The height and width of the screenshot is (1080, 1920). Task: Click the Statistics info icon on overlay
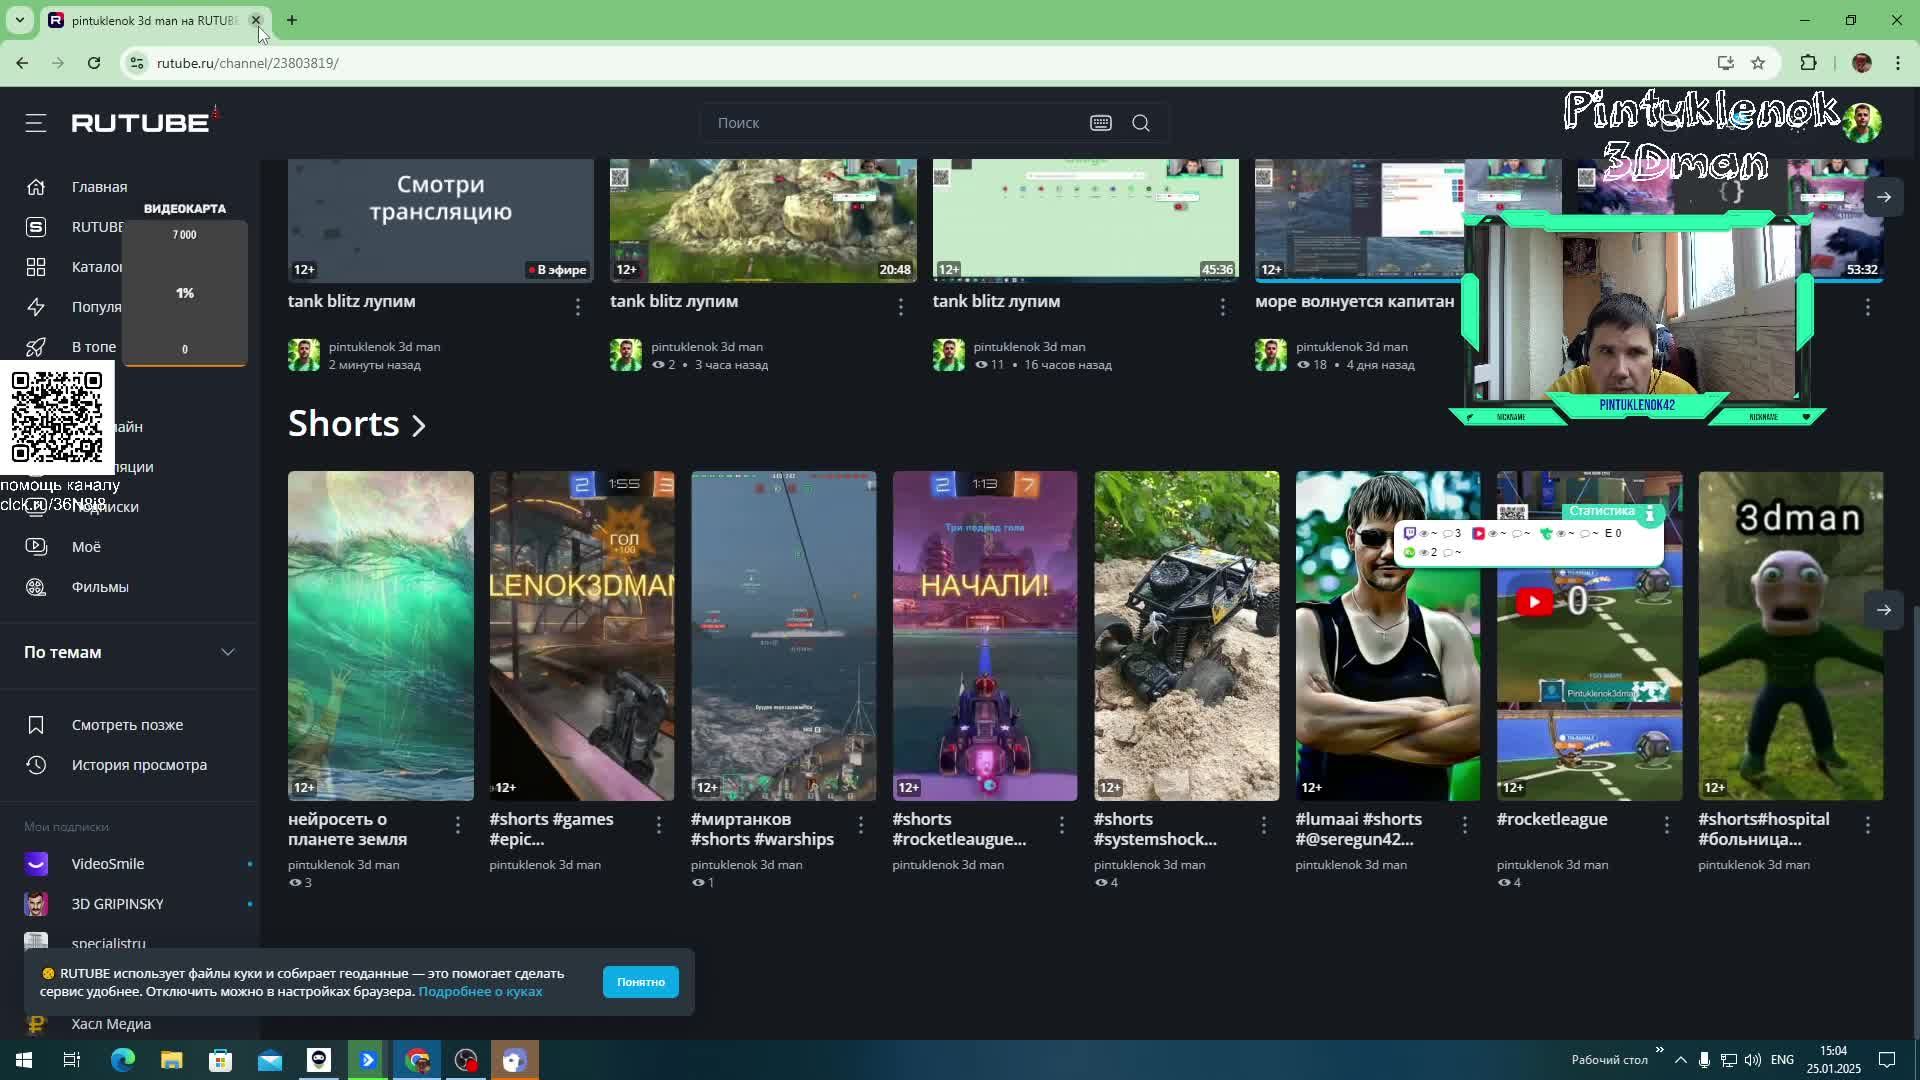[1649, 513]
